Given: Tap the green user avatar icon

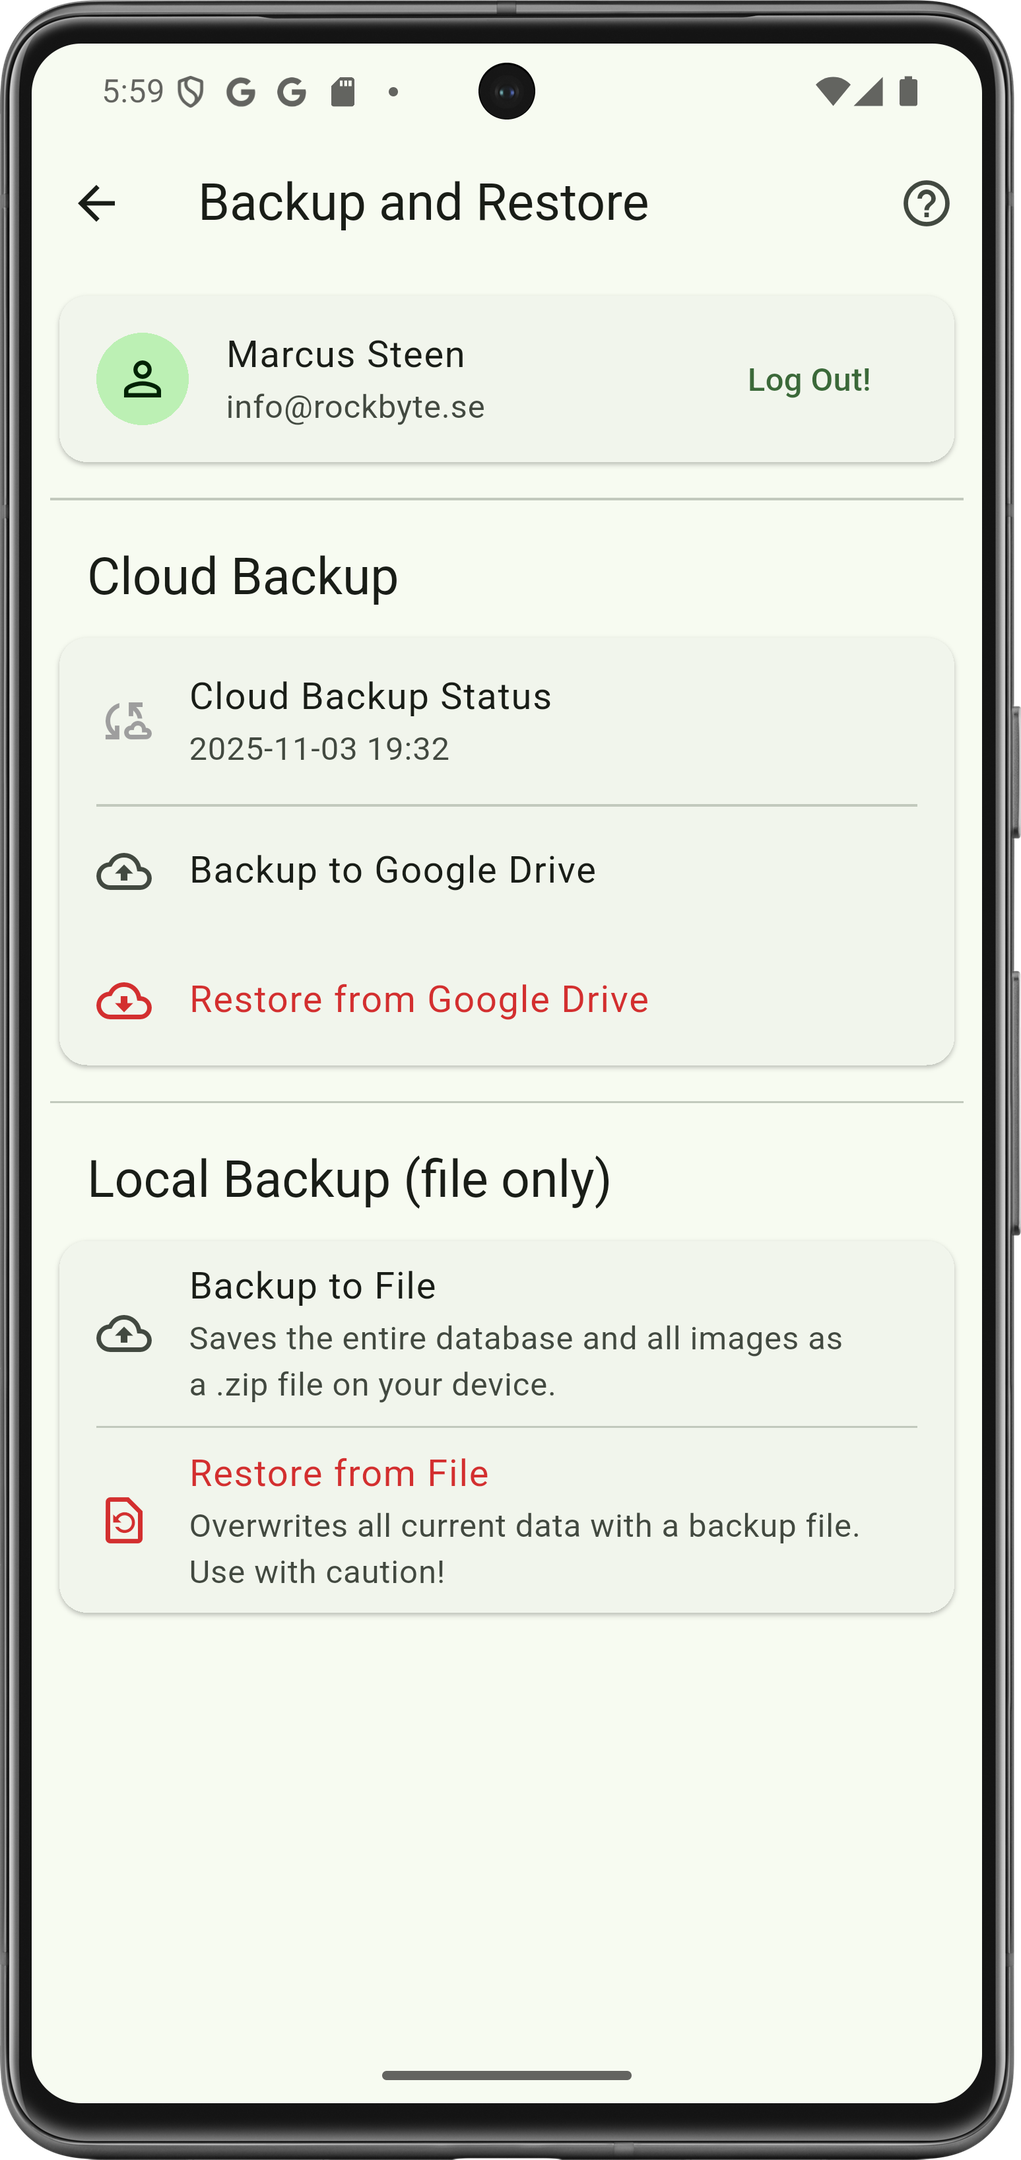Looking at the screenshot, I should [x=142, y=379].
